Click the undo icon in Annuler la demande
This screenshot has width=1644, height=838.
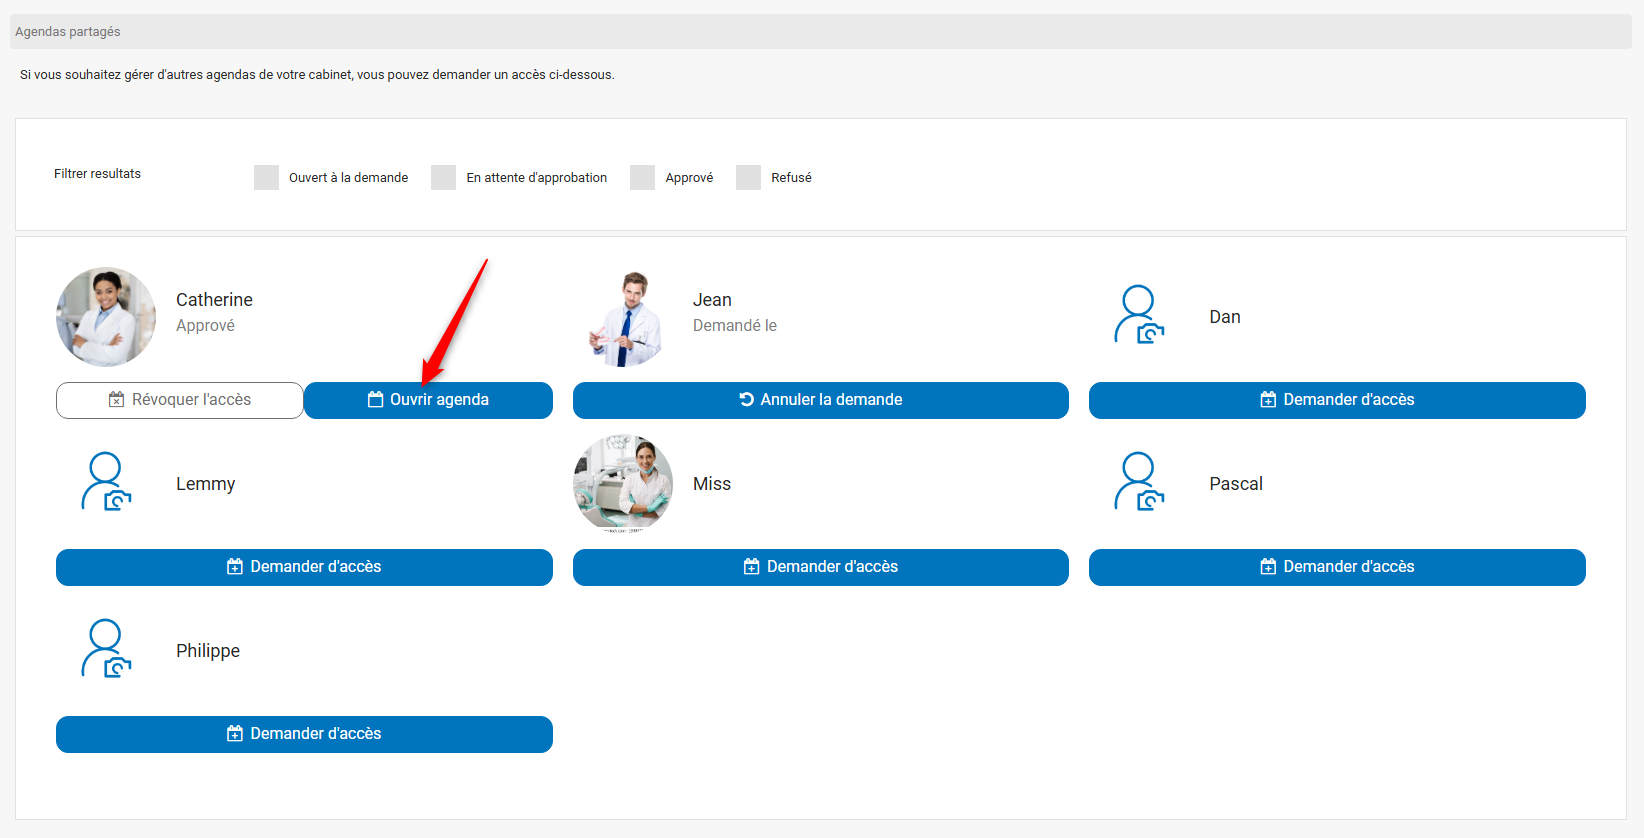pos(747,400)
